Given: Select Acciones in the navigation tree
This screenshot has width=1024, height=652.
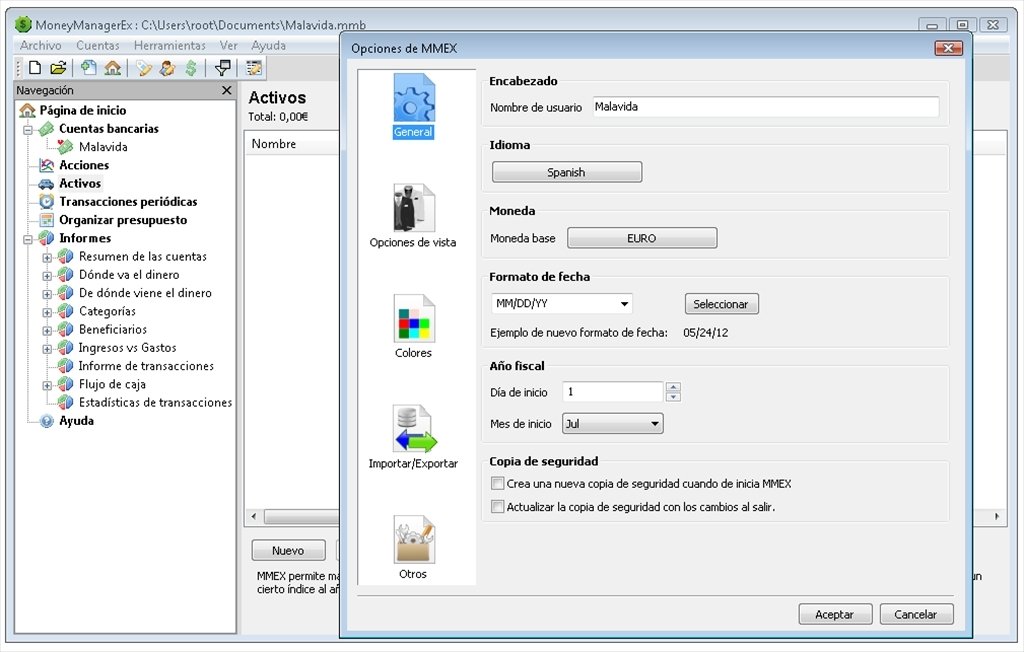Looking at the screenshot, I should [84, 165].
